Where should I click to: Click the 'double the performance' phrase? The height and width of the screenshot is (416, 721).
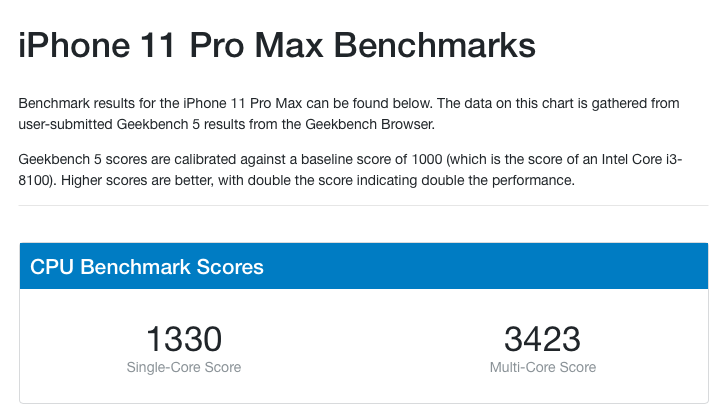pos(498,180)
